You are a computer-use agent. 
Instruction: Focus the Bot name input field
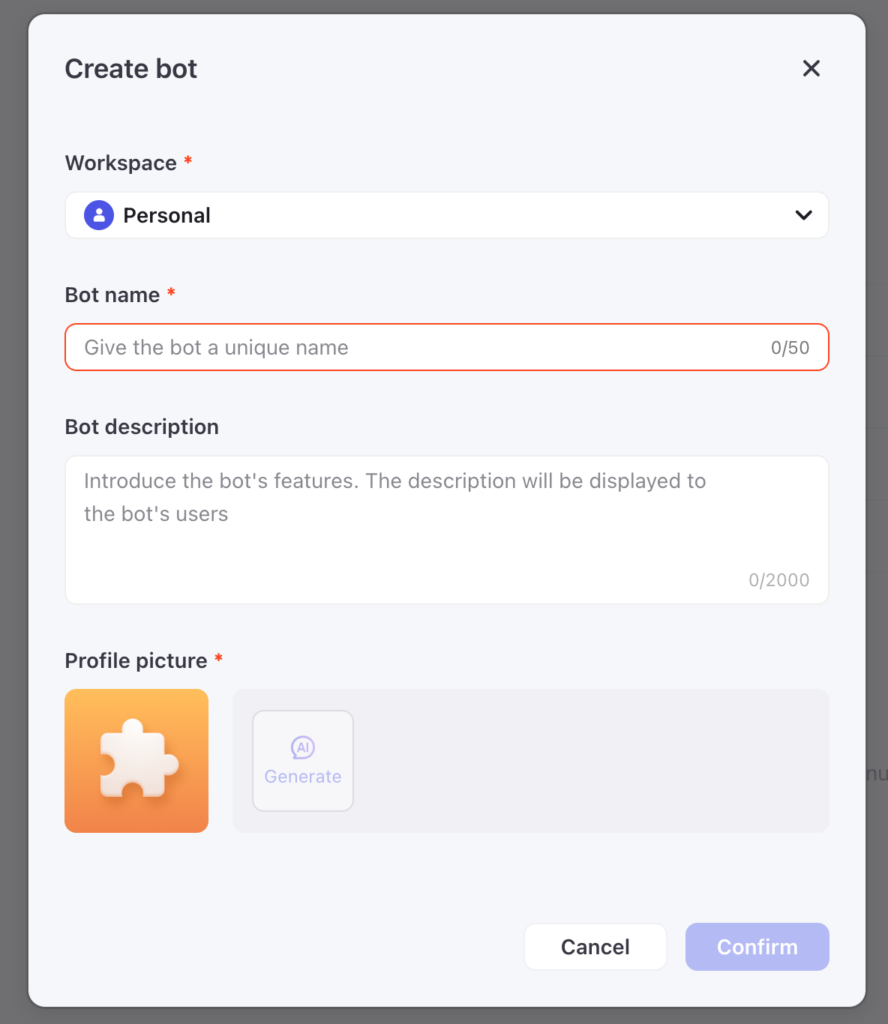click(x=447, y=347)
